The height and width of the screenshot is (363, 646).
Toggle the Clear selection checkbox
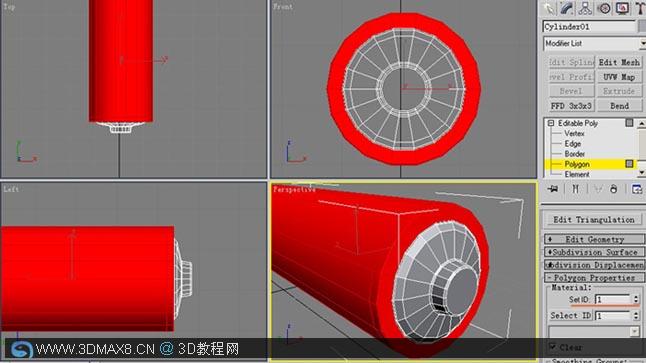pyautogui.click(x=552, y=347)
